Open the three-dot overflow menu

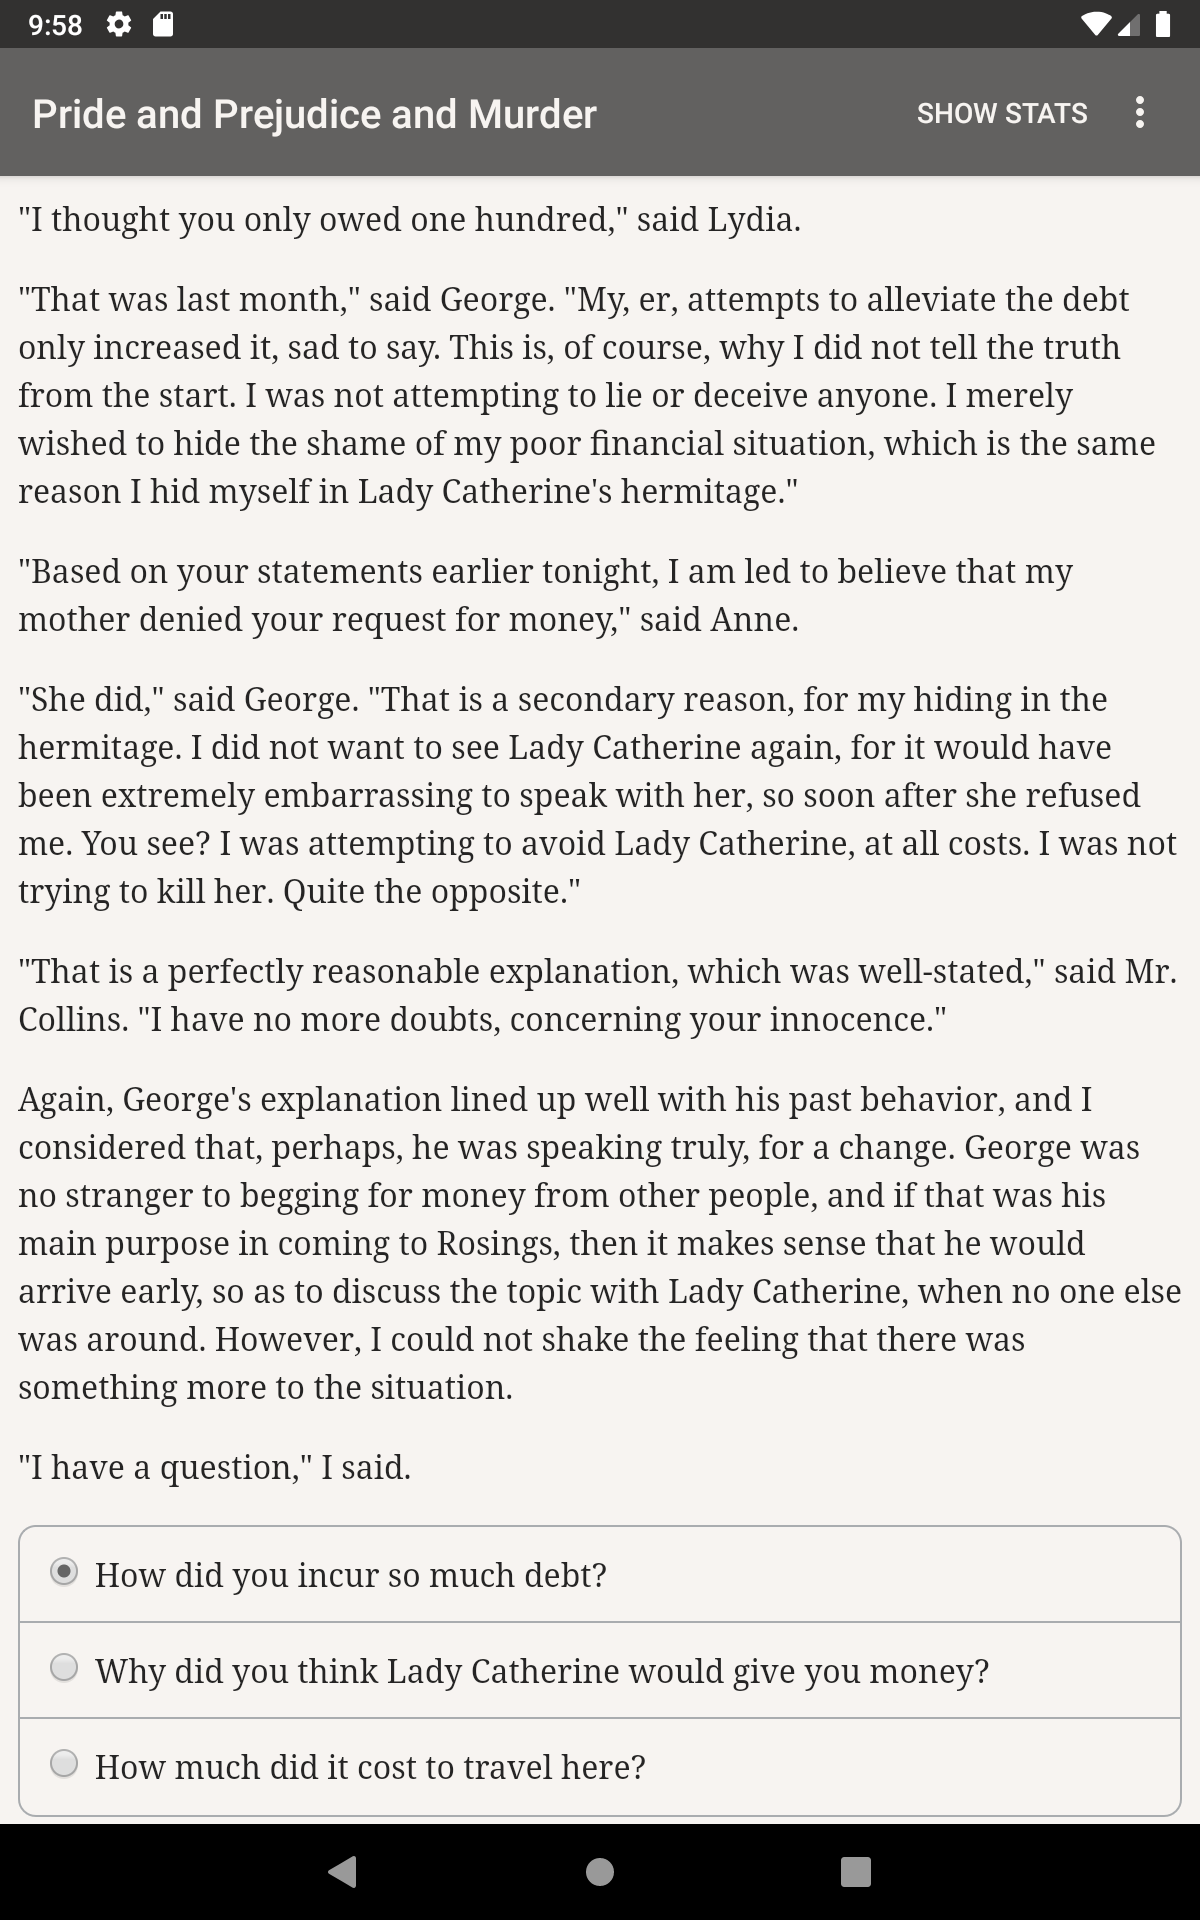[x=1139, y=113]
